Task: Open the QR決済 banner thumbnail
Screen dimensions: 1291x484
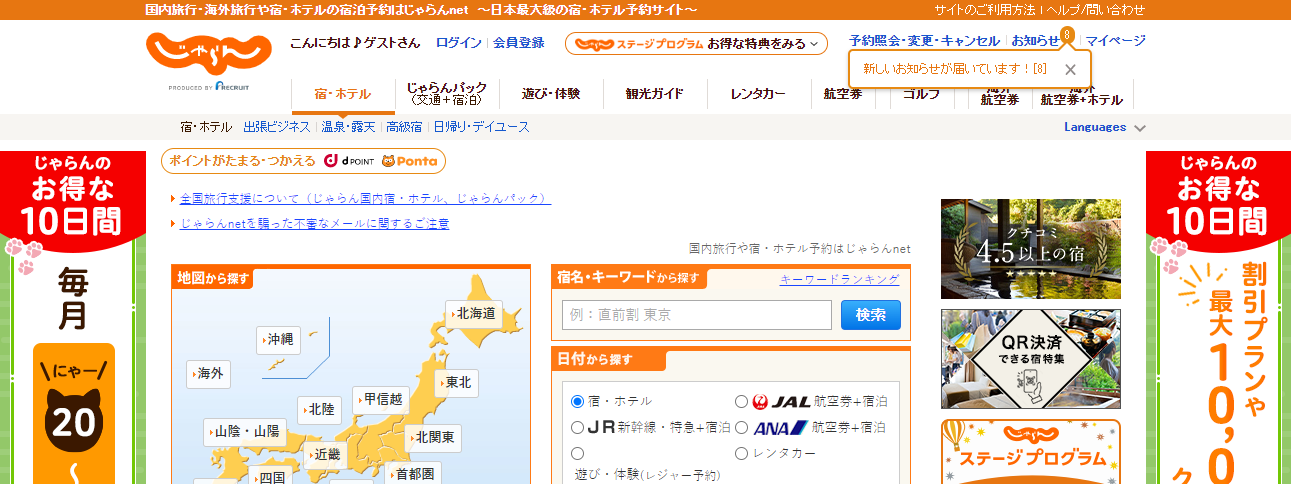Action: click(1030, 358)
